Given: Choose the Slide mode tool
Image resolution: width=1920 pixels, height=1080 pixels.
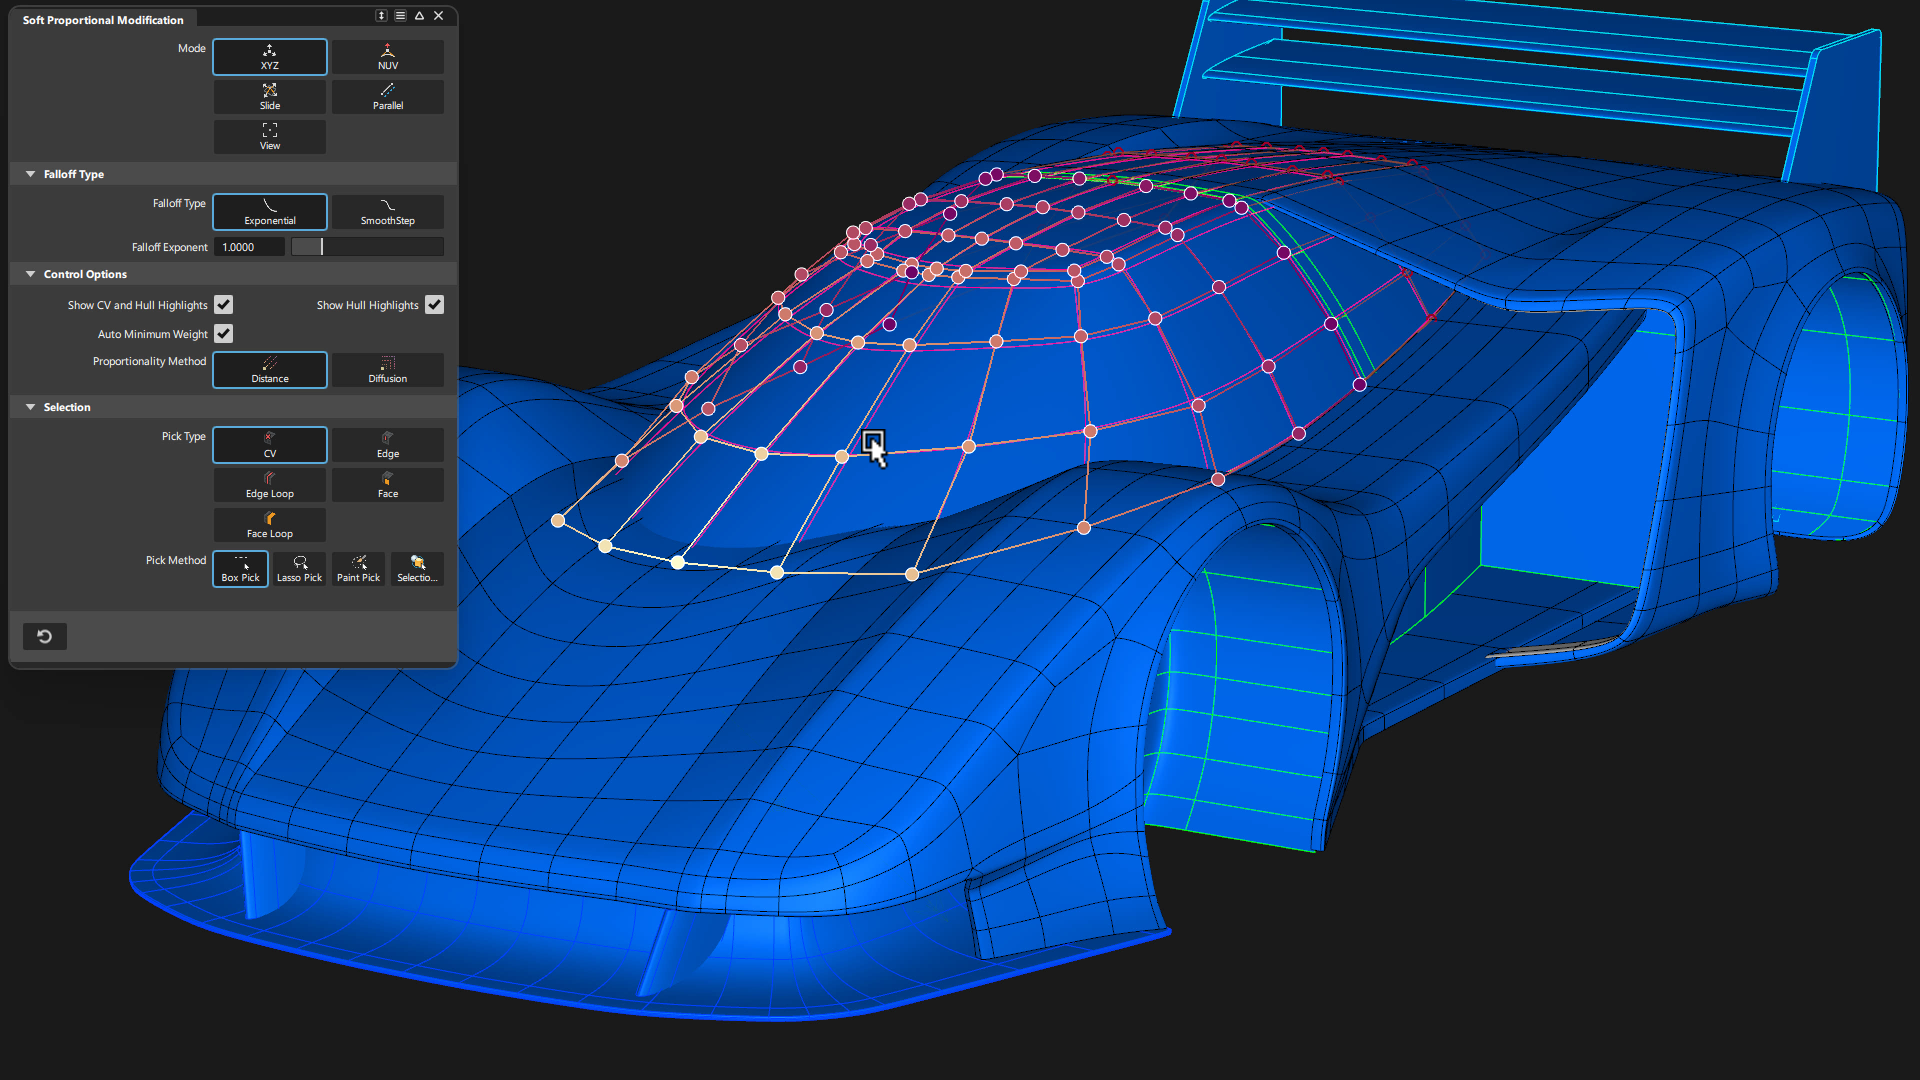Looking at the screenshot, I should coord(269,97).
